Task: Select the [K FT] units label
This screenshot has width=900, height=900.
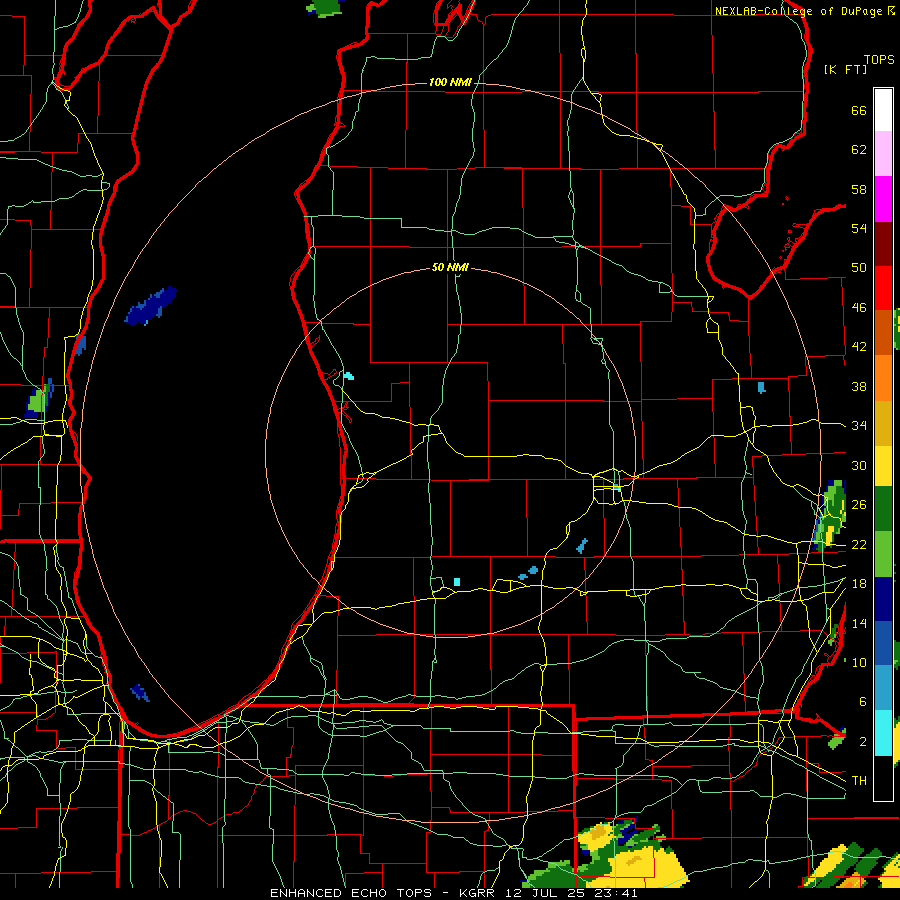Action: tap(845, 69)
